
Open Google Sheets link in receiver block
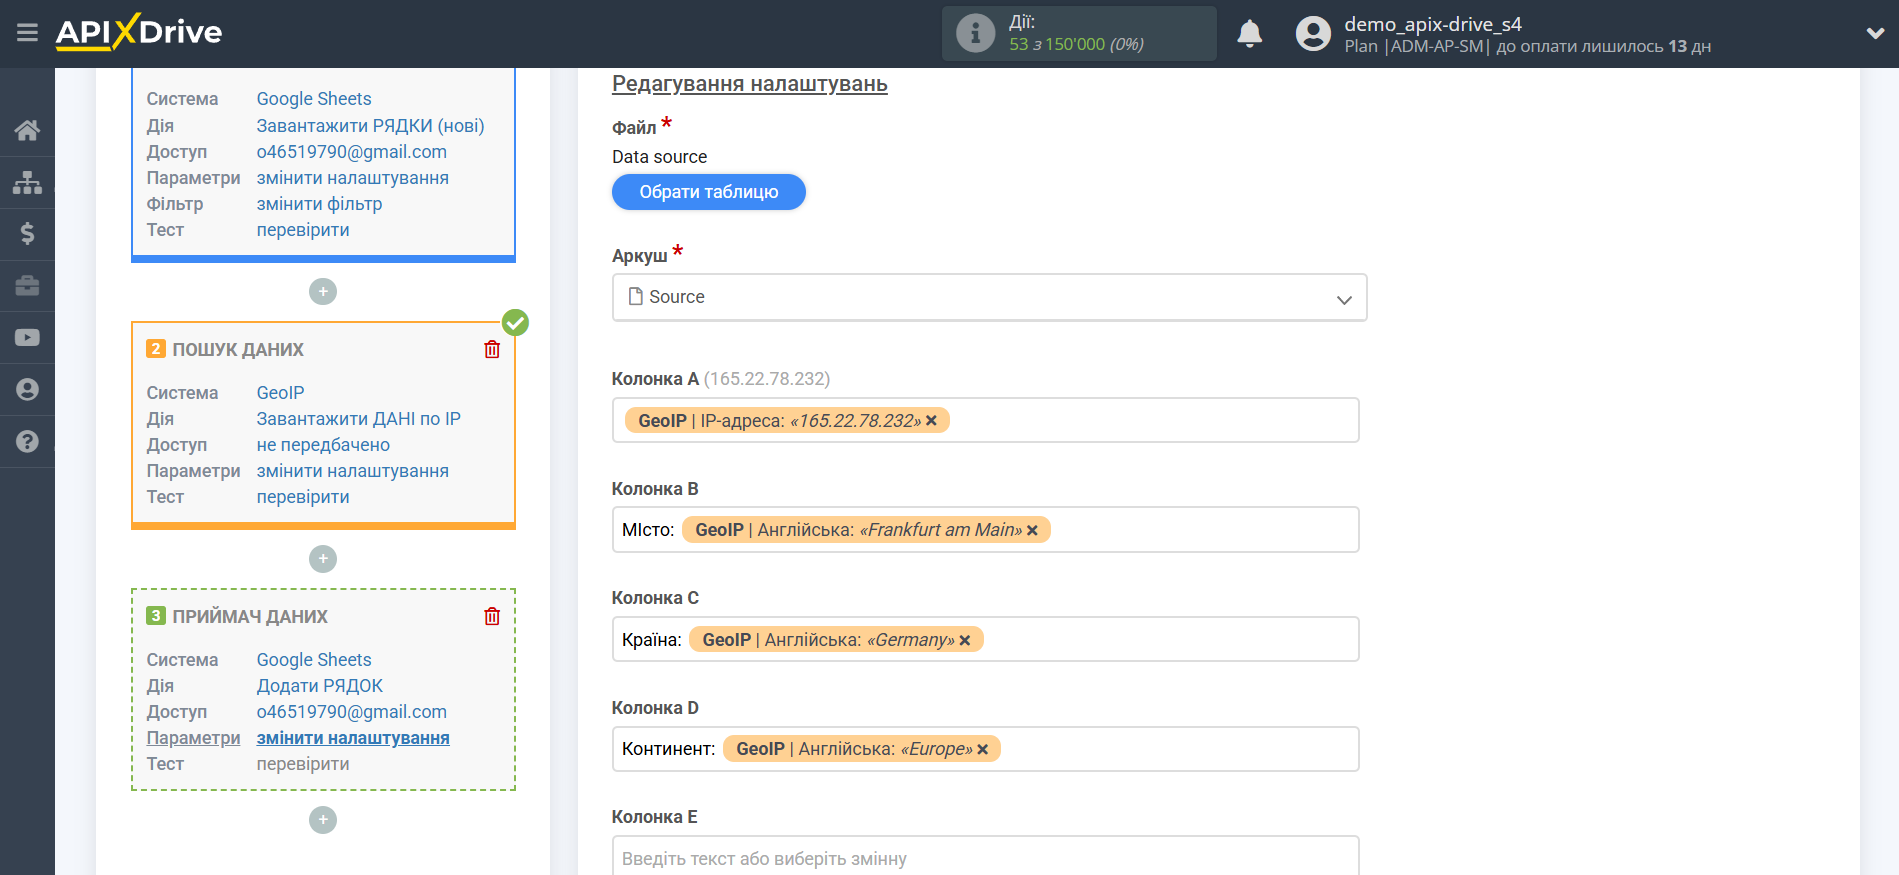[314, 660]
